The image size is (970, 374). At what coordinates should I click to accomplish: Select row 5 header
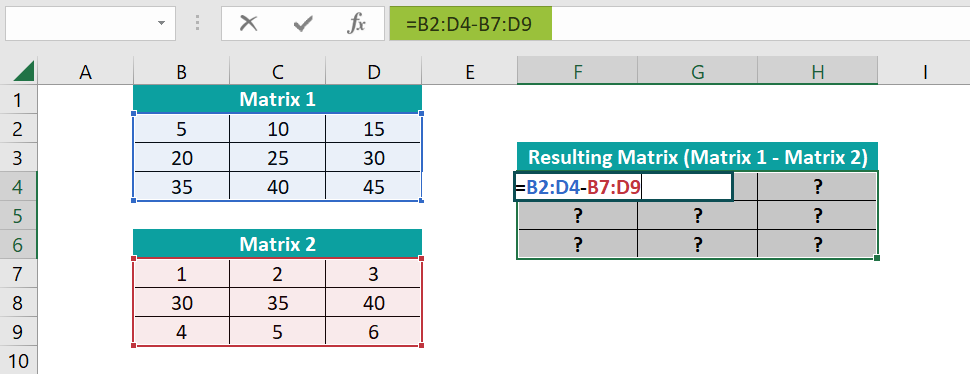19,216
